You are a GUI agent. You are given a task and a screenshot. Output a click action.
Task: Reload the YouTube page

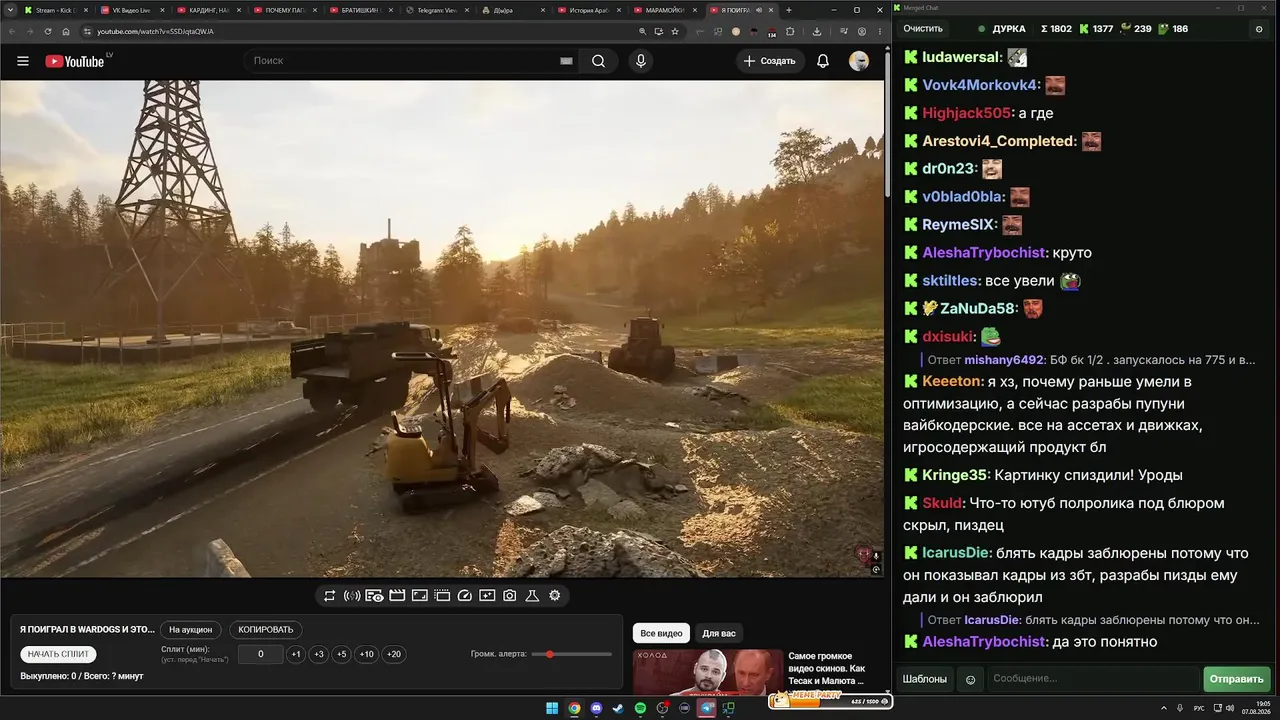(x=48, y=31)
